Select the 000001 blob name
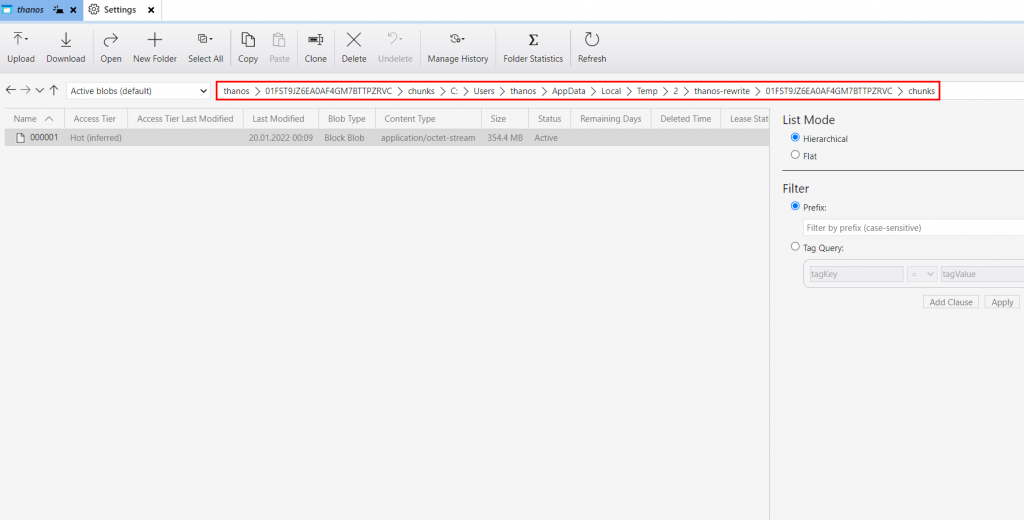The height and width of the screenshot is (520, 1024). pos(44,138)
